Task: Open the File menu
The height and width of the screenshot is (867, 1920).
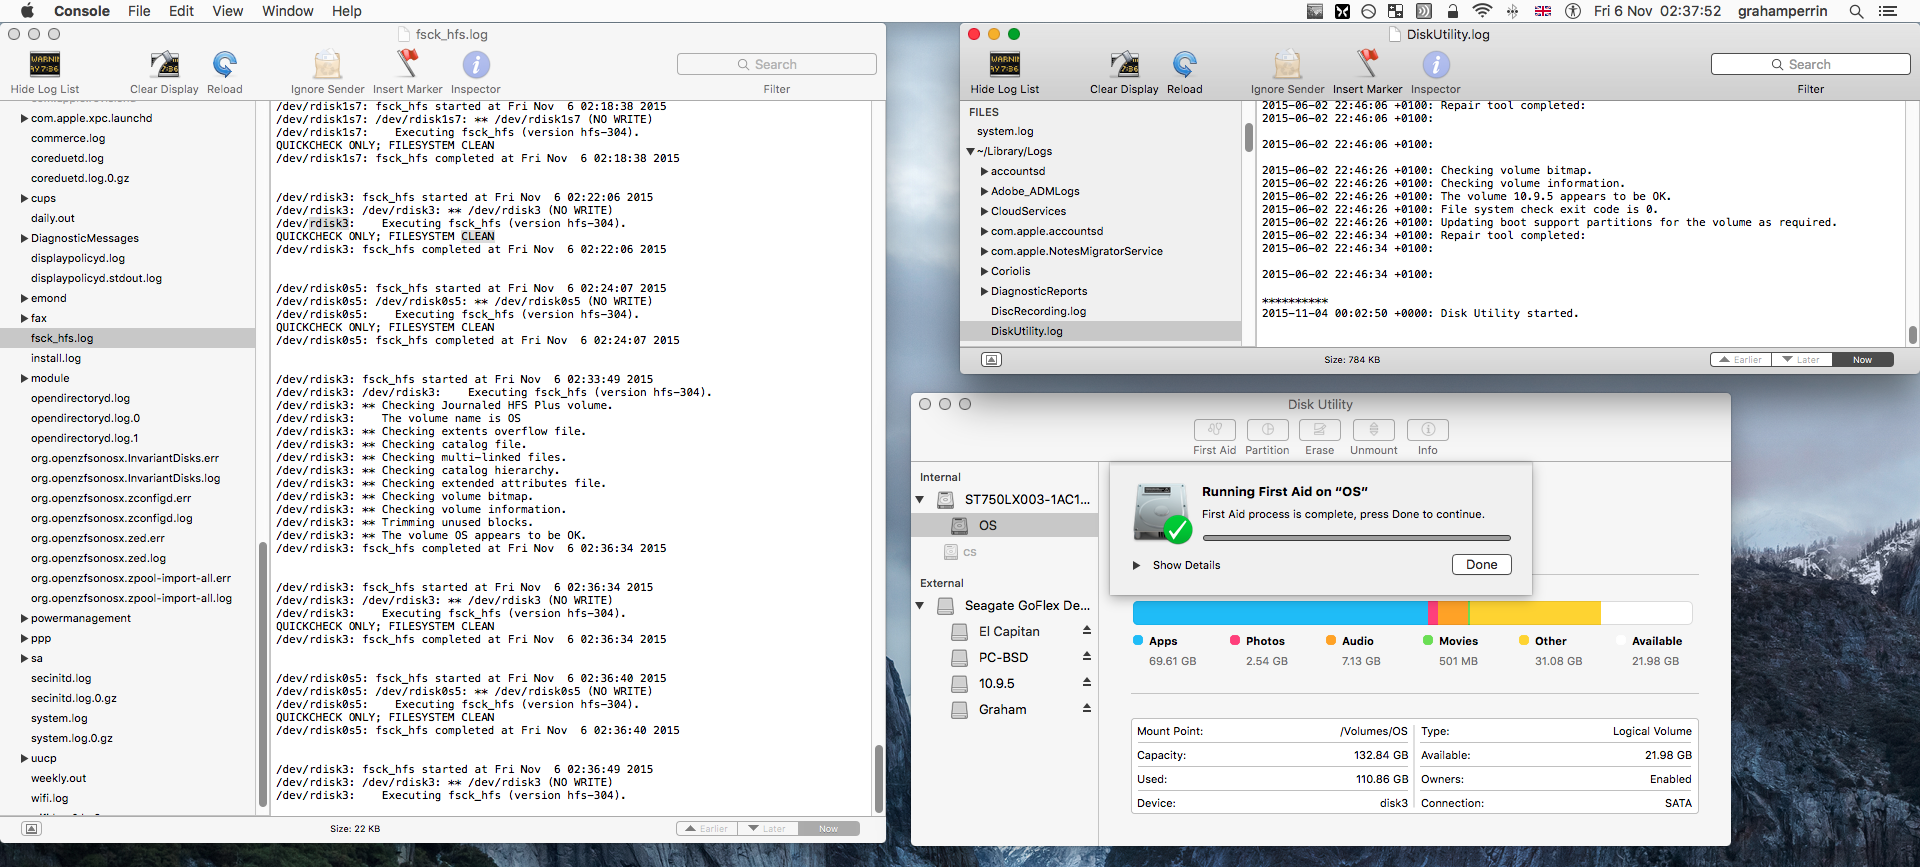Action: pyautogui.click(x=139, y=11)
